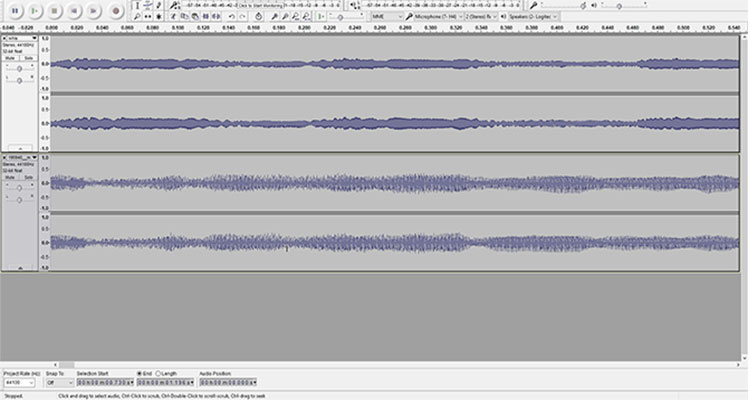Click the Redo arrow icon
This screenshot has width=750, height=400.
tap(243, 16)
